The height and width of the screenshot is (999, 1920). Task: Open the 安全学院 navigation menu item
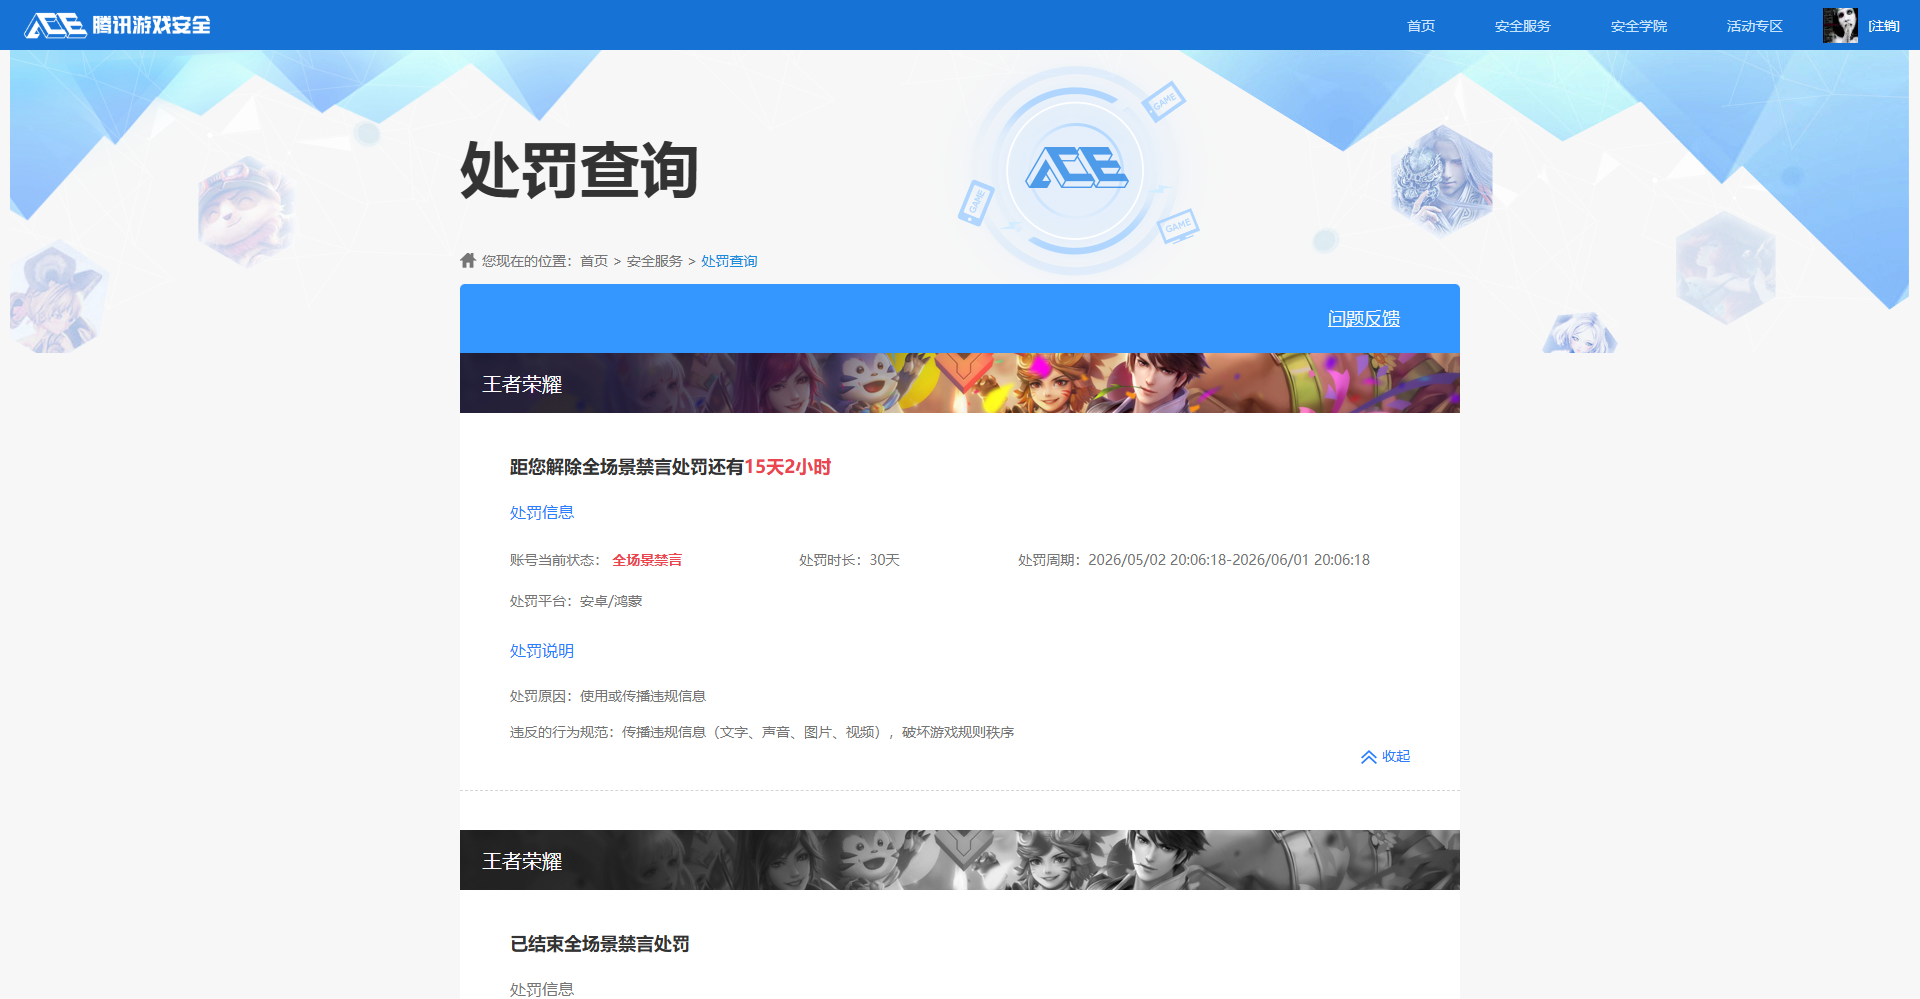(x=1638, y=26)
